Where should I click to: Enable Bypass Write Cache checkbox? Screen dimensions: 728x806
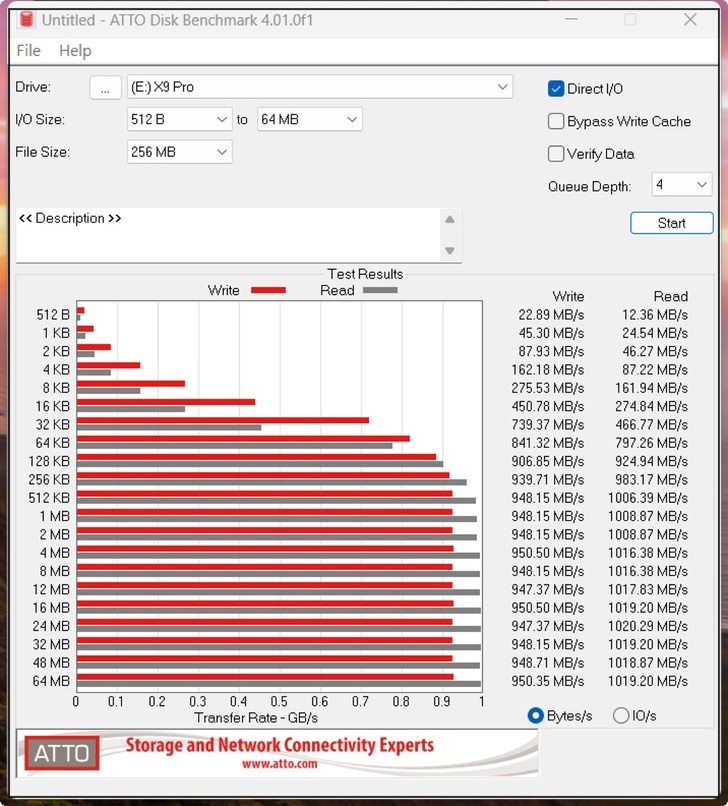pyautogui.click(x=556, y=121)
